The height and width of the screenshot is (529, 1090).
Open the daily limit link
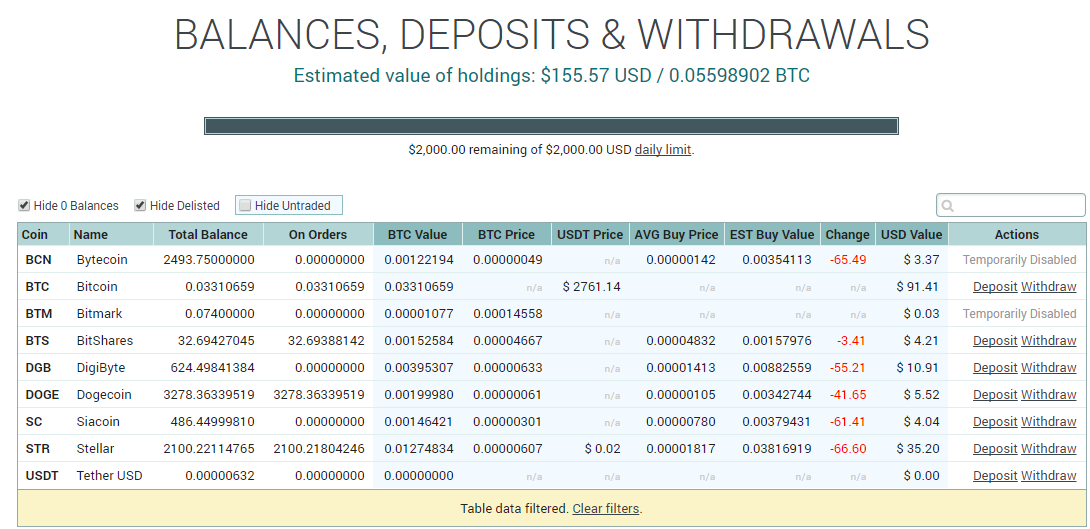click(x=662, y=149)
